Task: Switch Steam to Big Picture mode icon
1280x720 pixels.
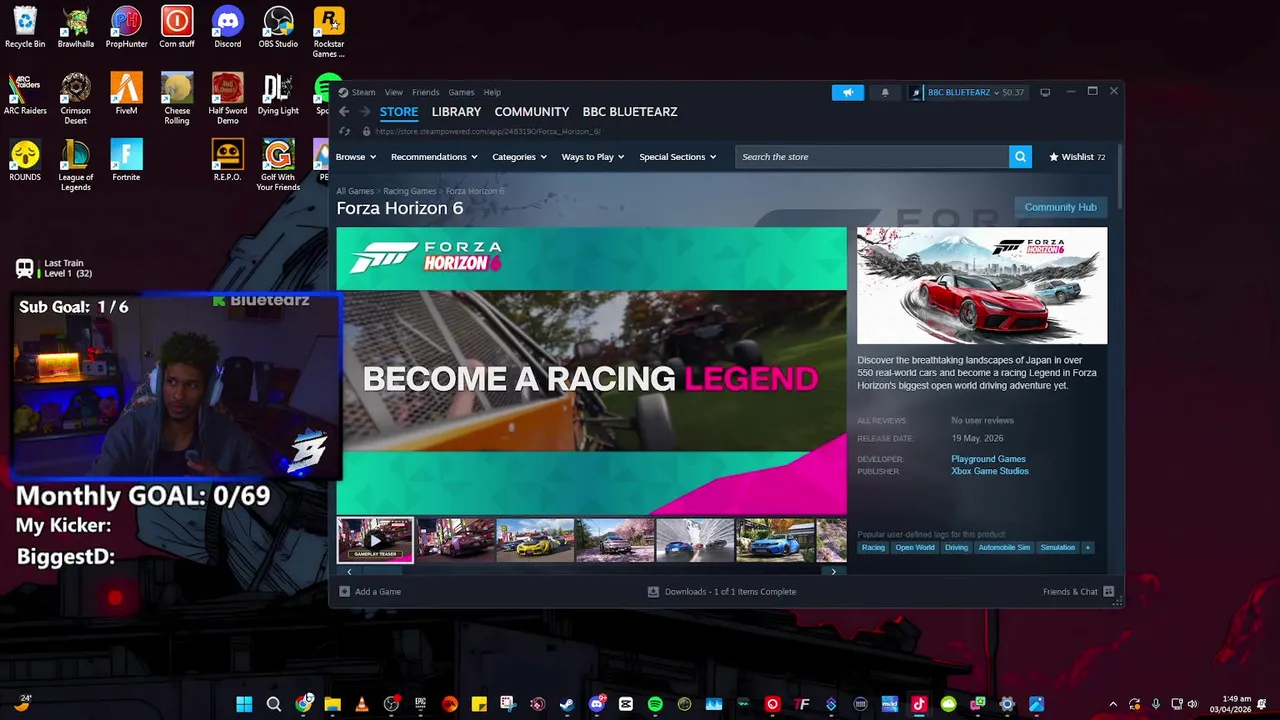Action: [1045, 92]
